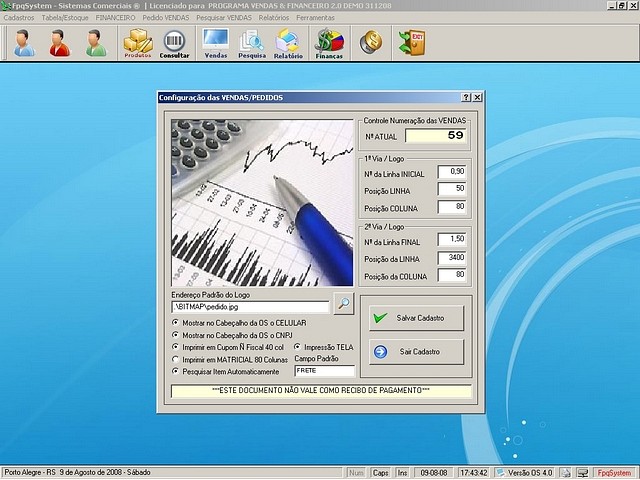The height and width of the screenshot is (480, 640).
Task: Click the green Exit door icon
Action: (x=410, y=43)
